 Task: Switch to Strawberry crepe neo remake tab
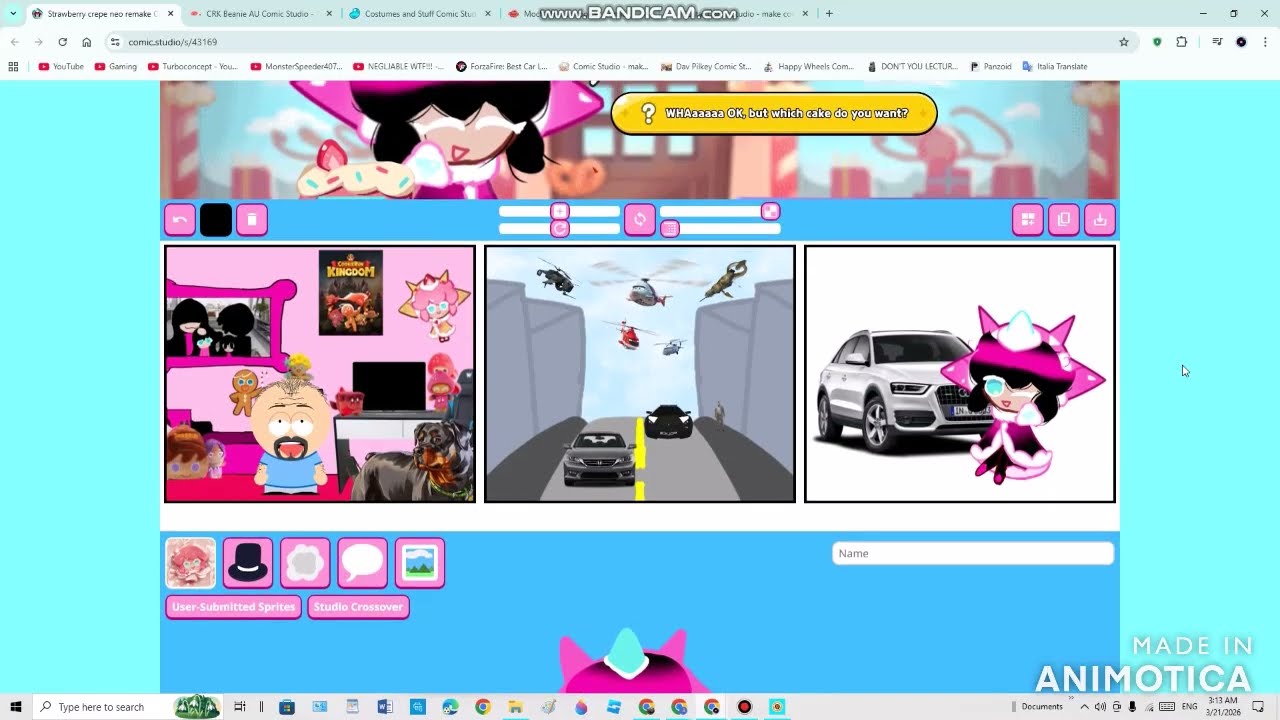100,14
